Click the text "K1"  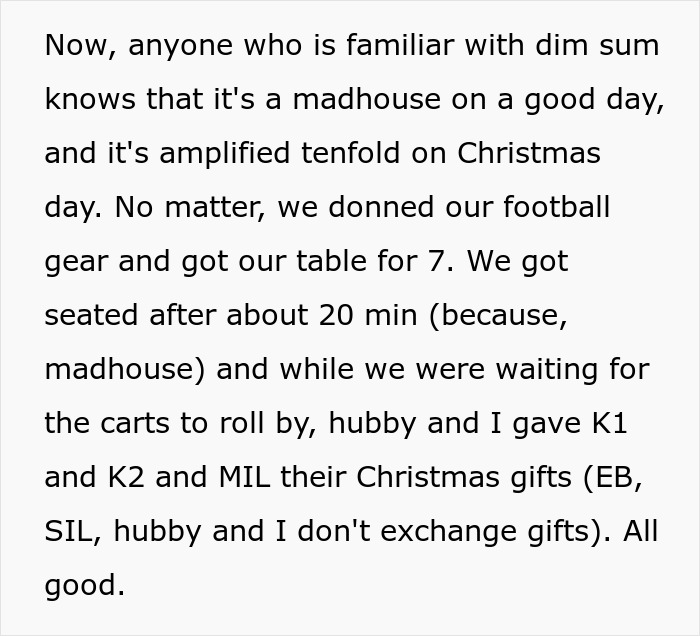click(609, 423)
